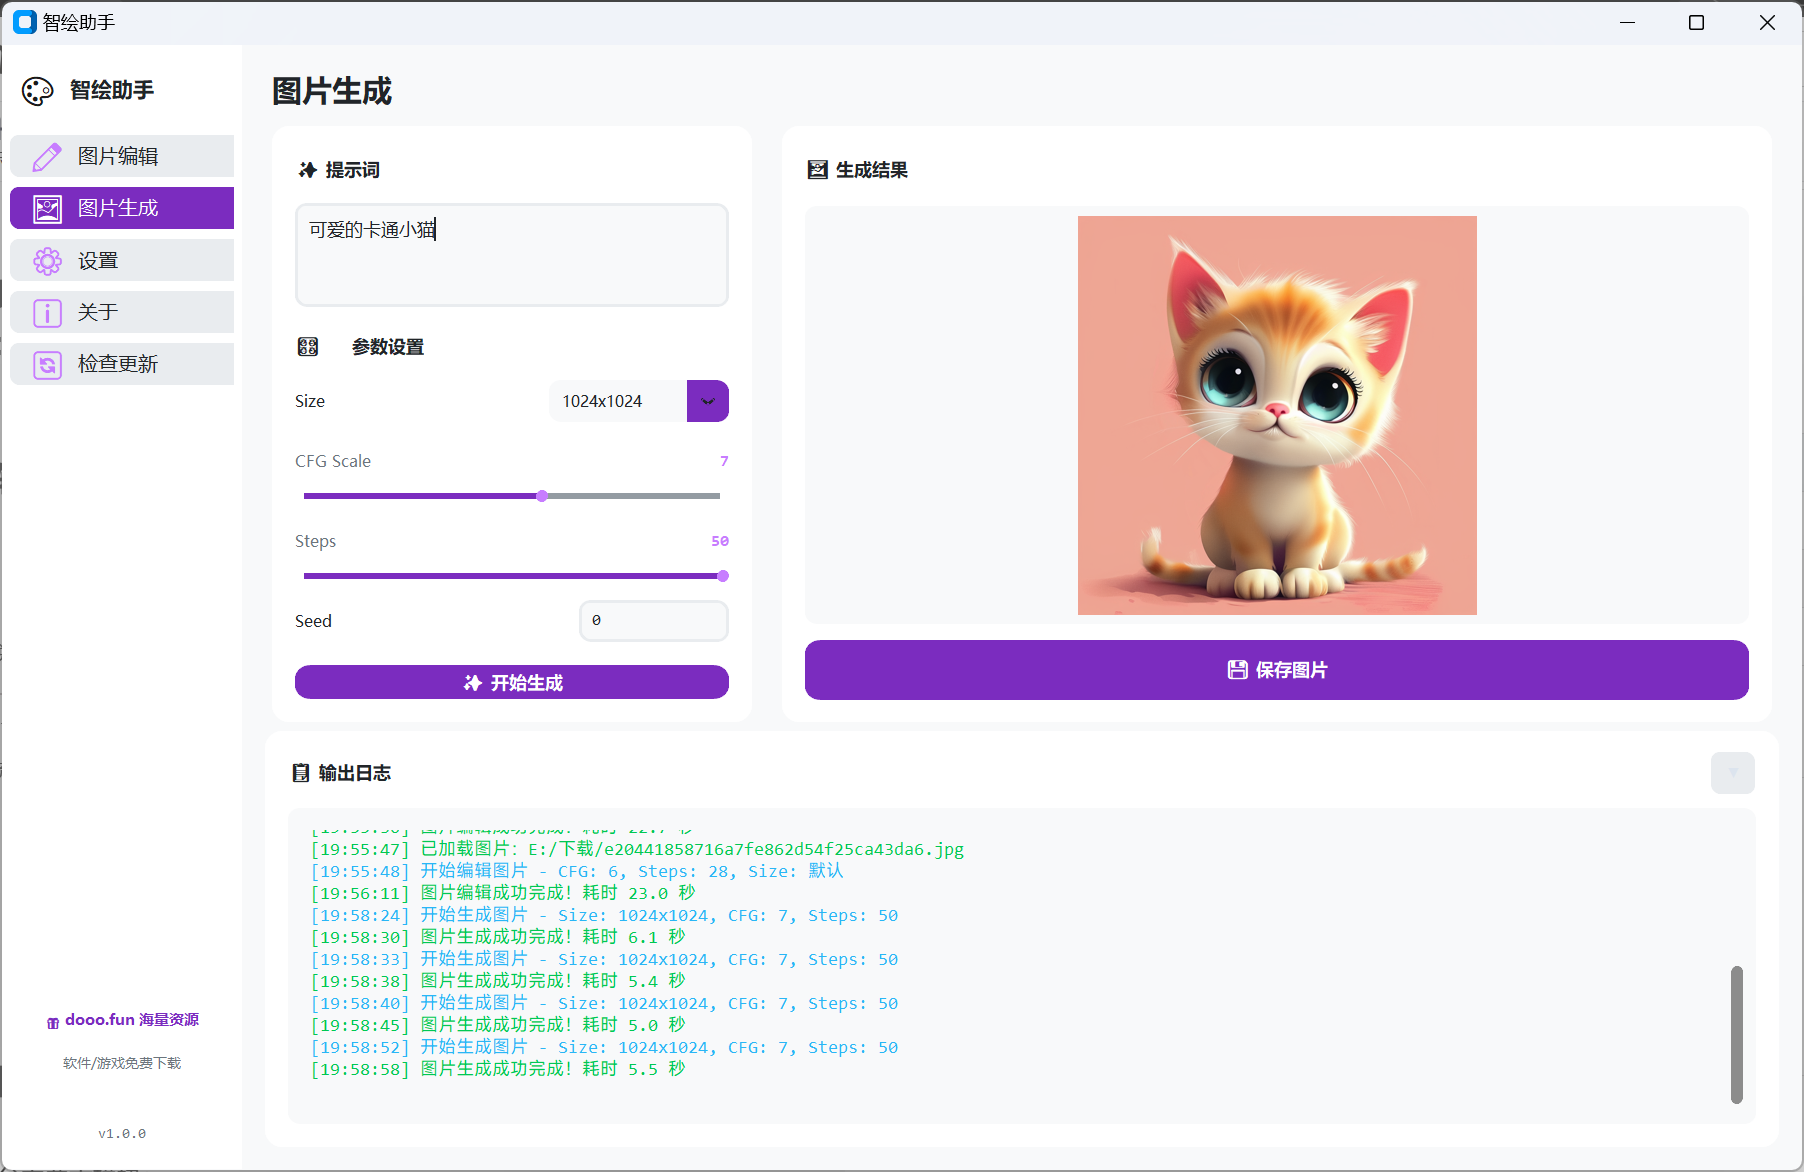This screenshot has width=1804, height=1172.
Task: Open the dooo.fun 海量资源 link
Action: point(121,1019)
